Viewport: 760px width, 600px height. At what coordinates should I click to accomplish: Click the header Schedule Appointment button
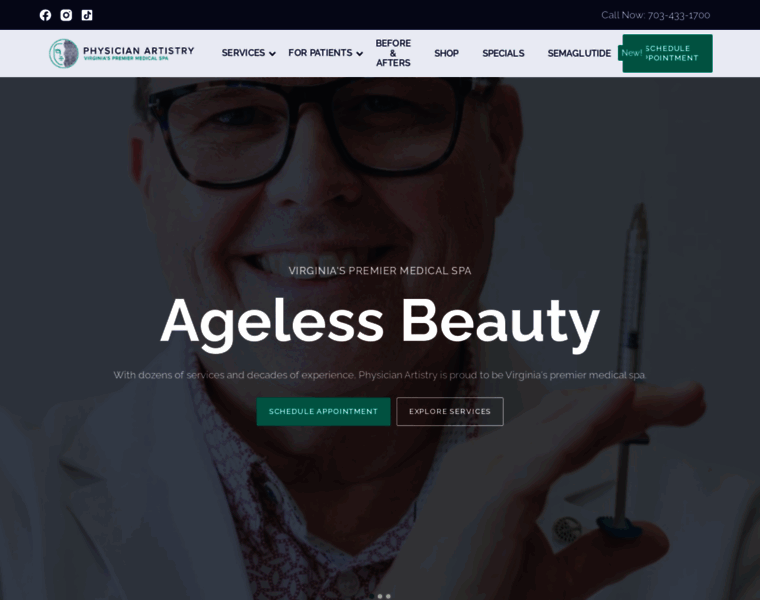(x=668, y=53)
